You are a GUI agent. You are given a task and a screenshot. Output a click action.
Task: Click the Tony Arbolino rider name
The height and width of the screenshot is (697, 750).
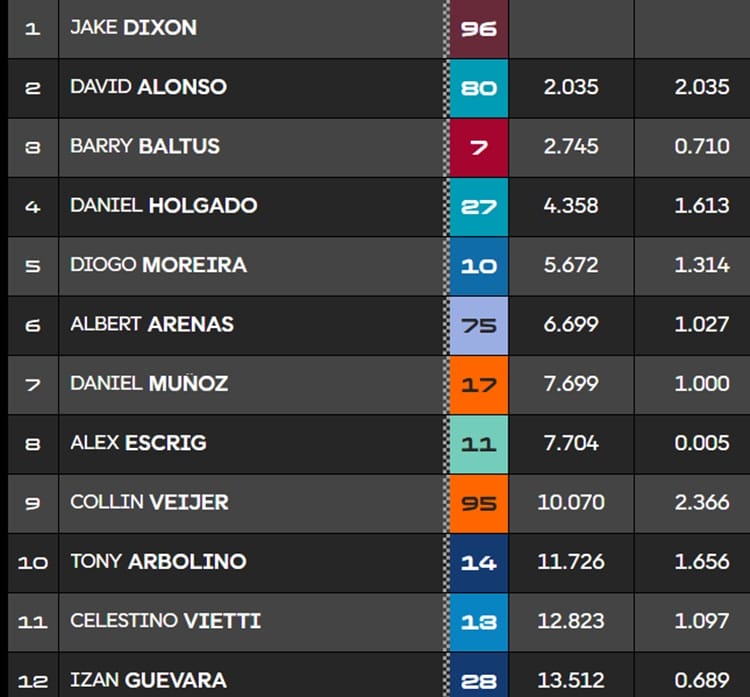point(158,561)
